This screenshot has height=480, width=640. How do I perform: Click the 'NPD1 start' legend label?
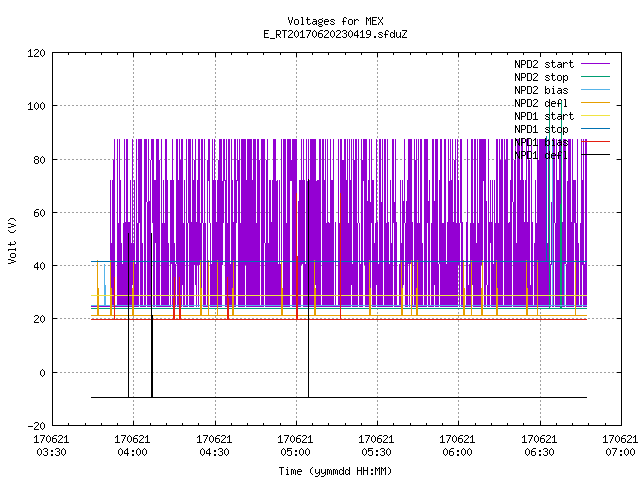(544, 116)
